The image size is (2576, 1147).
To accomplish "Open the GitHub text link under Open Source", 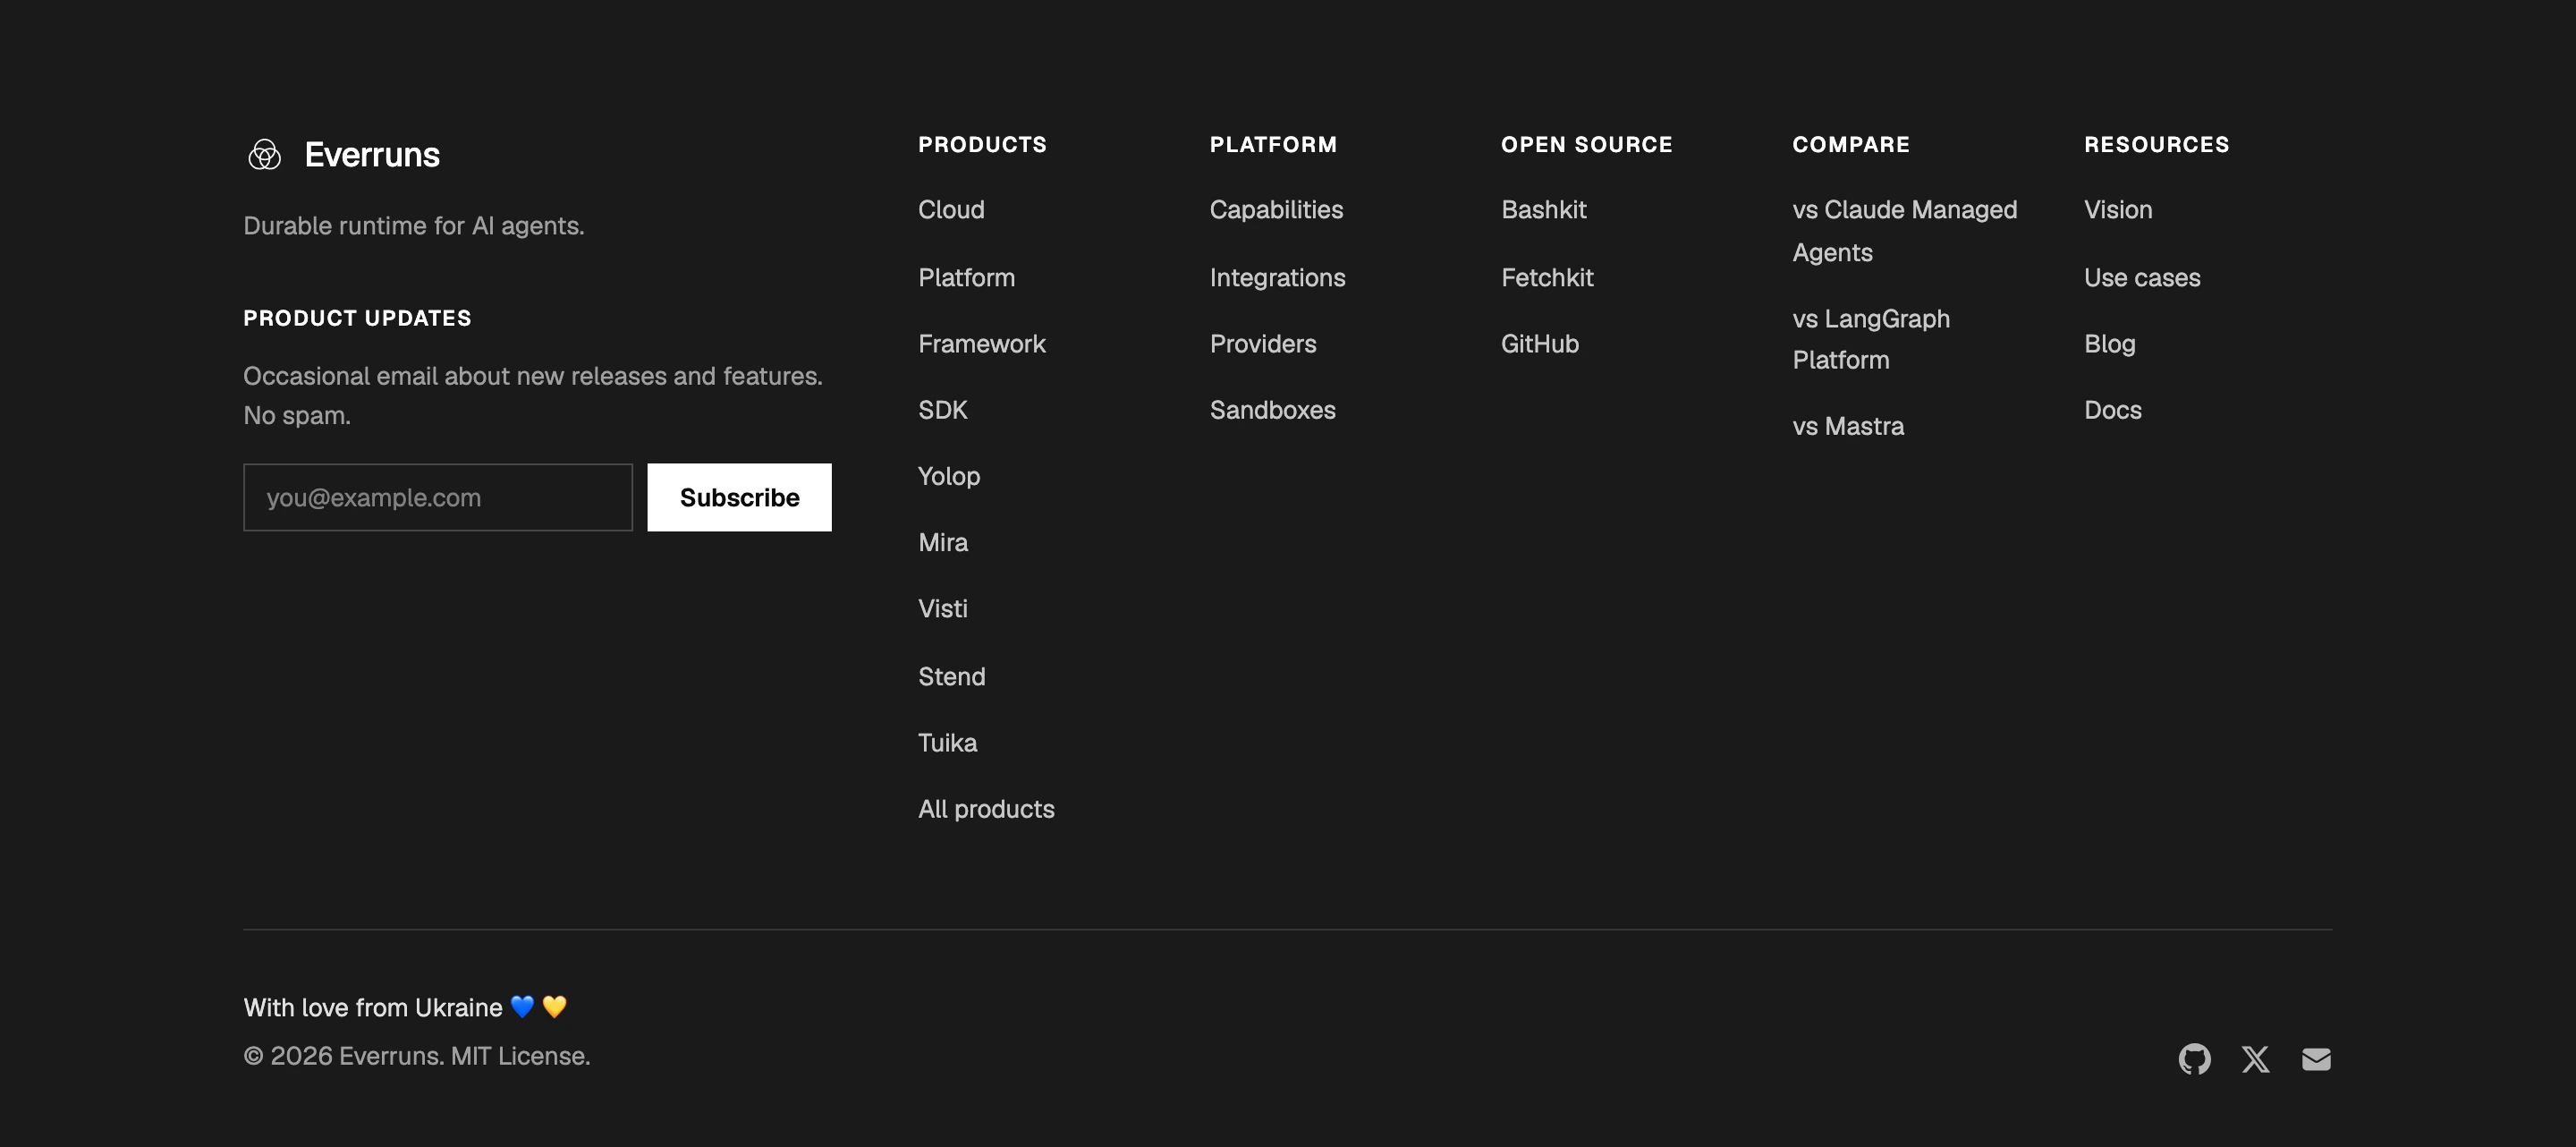I will tap(1539, 344).
